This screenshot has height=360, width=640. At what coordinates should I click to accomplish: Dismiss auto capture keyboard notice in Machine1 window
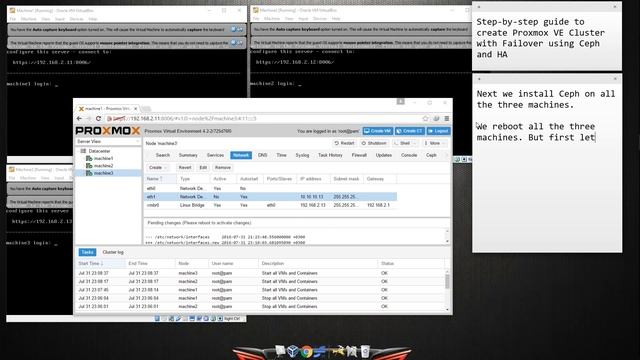click(240, 29)
